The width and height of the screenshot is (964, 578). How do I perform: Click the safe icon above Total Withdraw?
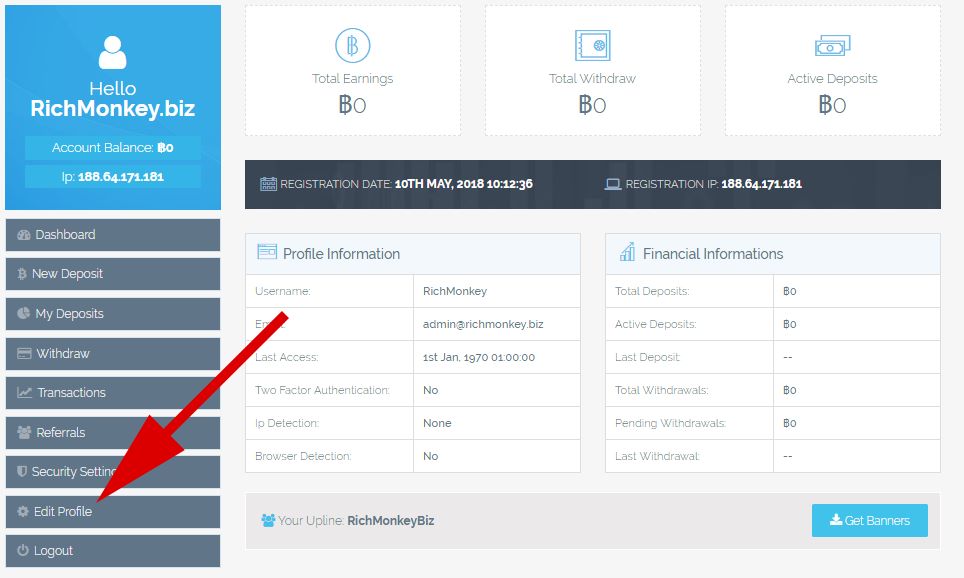click(x=592, y=46)
